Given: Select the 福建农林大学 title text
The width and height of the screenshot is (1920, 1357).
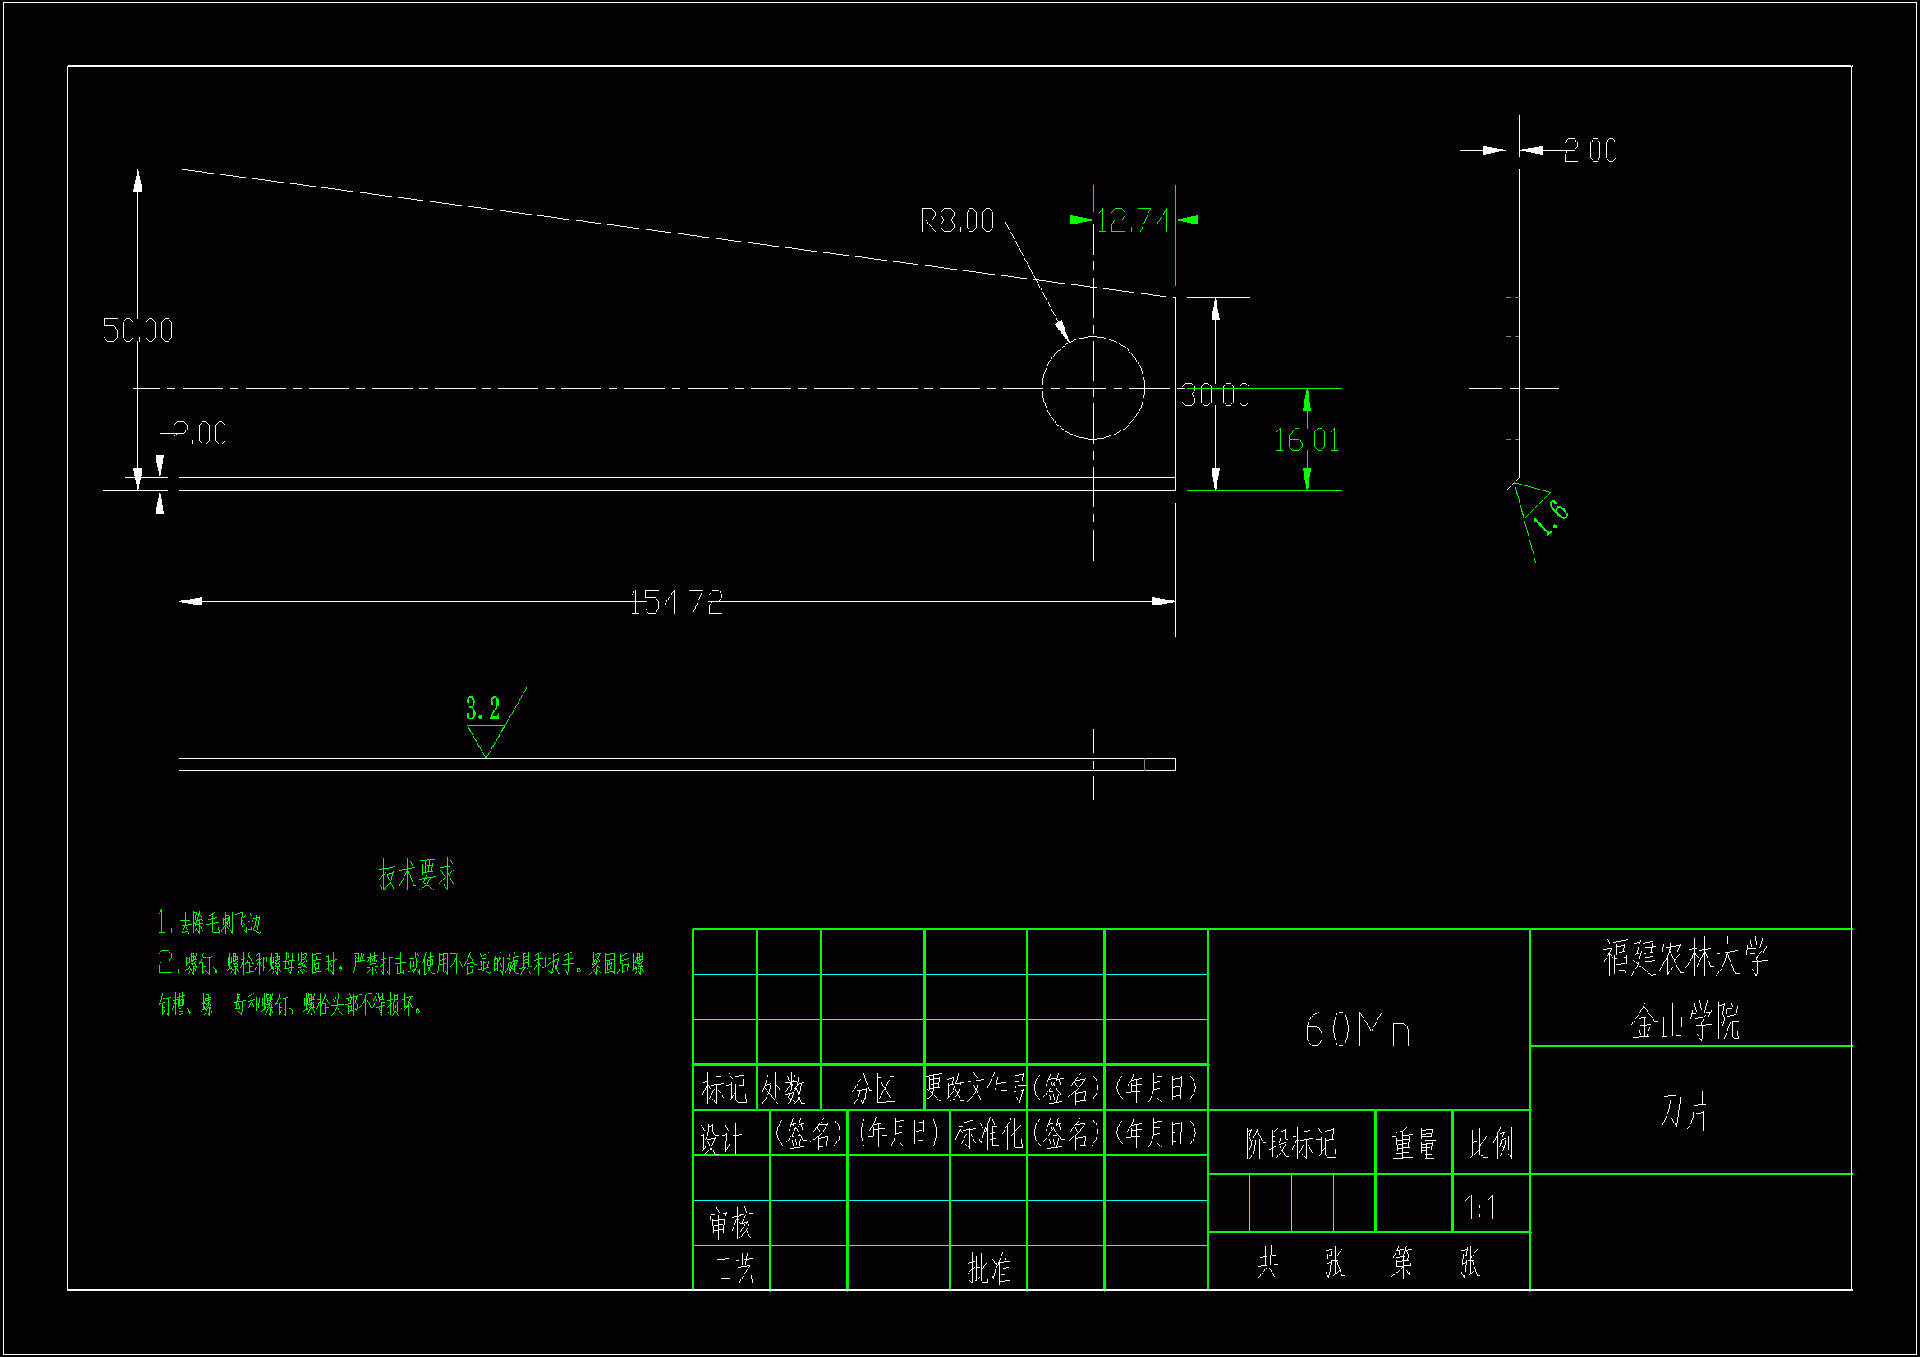Looking at the screenshot, I should click(1685, 958).
